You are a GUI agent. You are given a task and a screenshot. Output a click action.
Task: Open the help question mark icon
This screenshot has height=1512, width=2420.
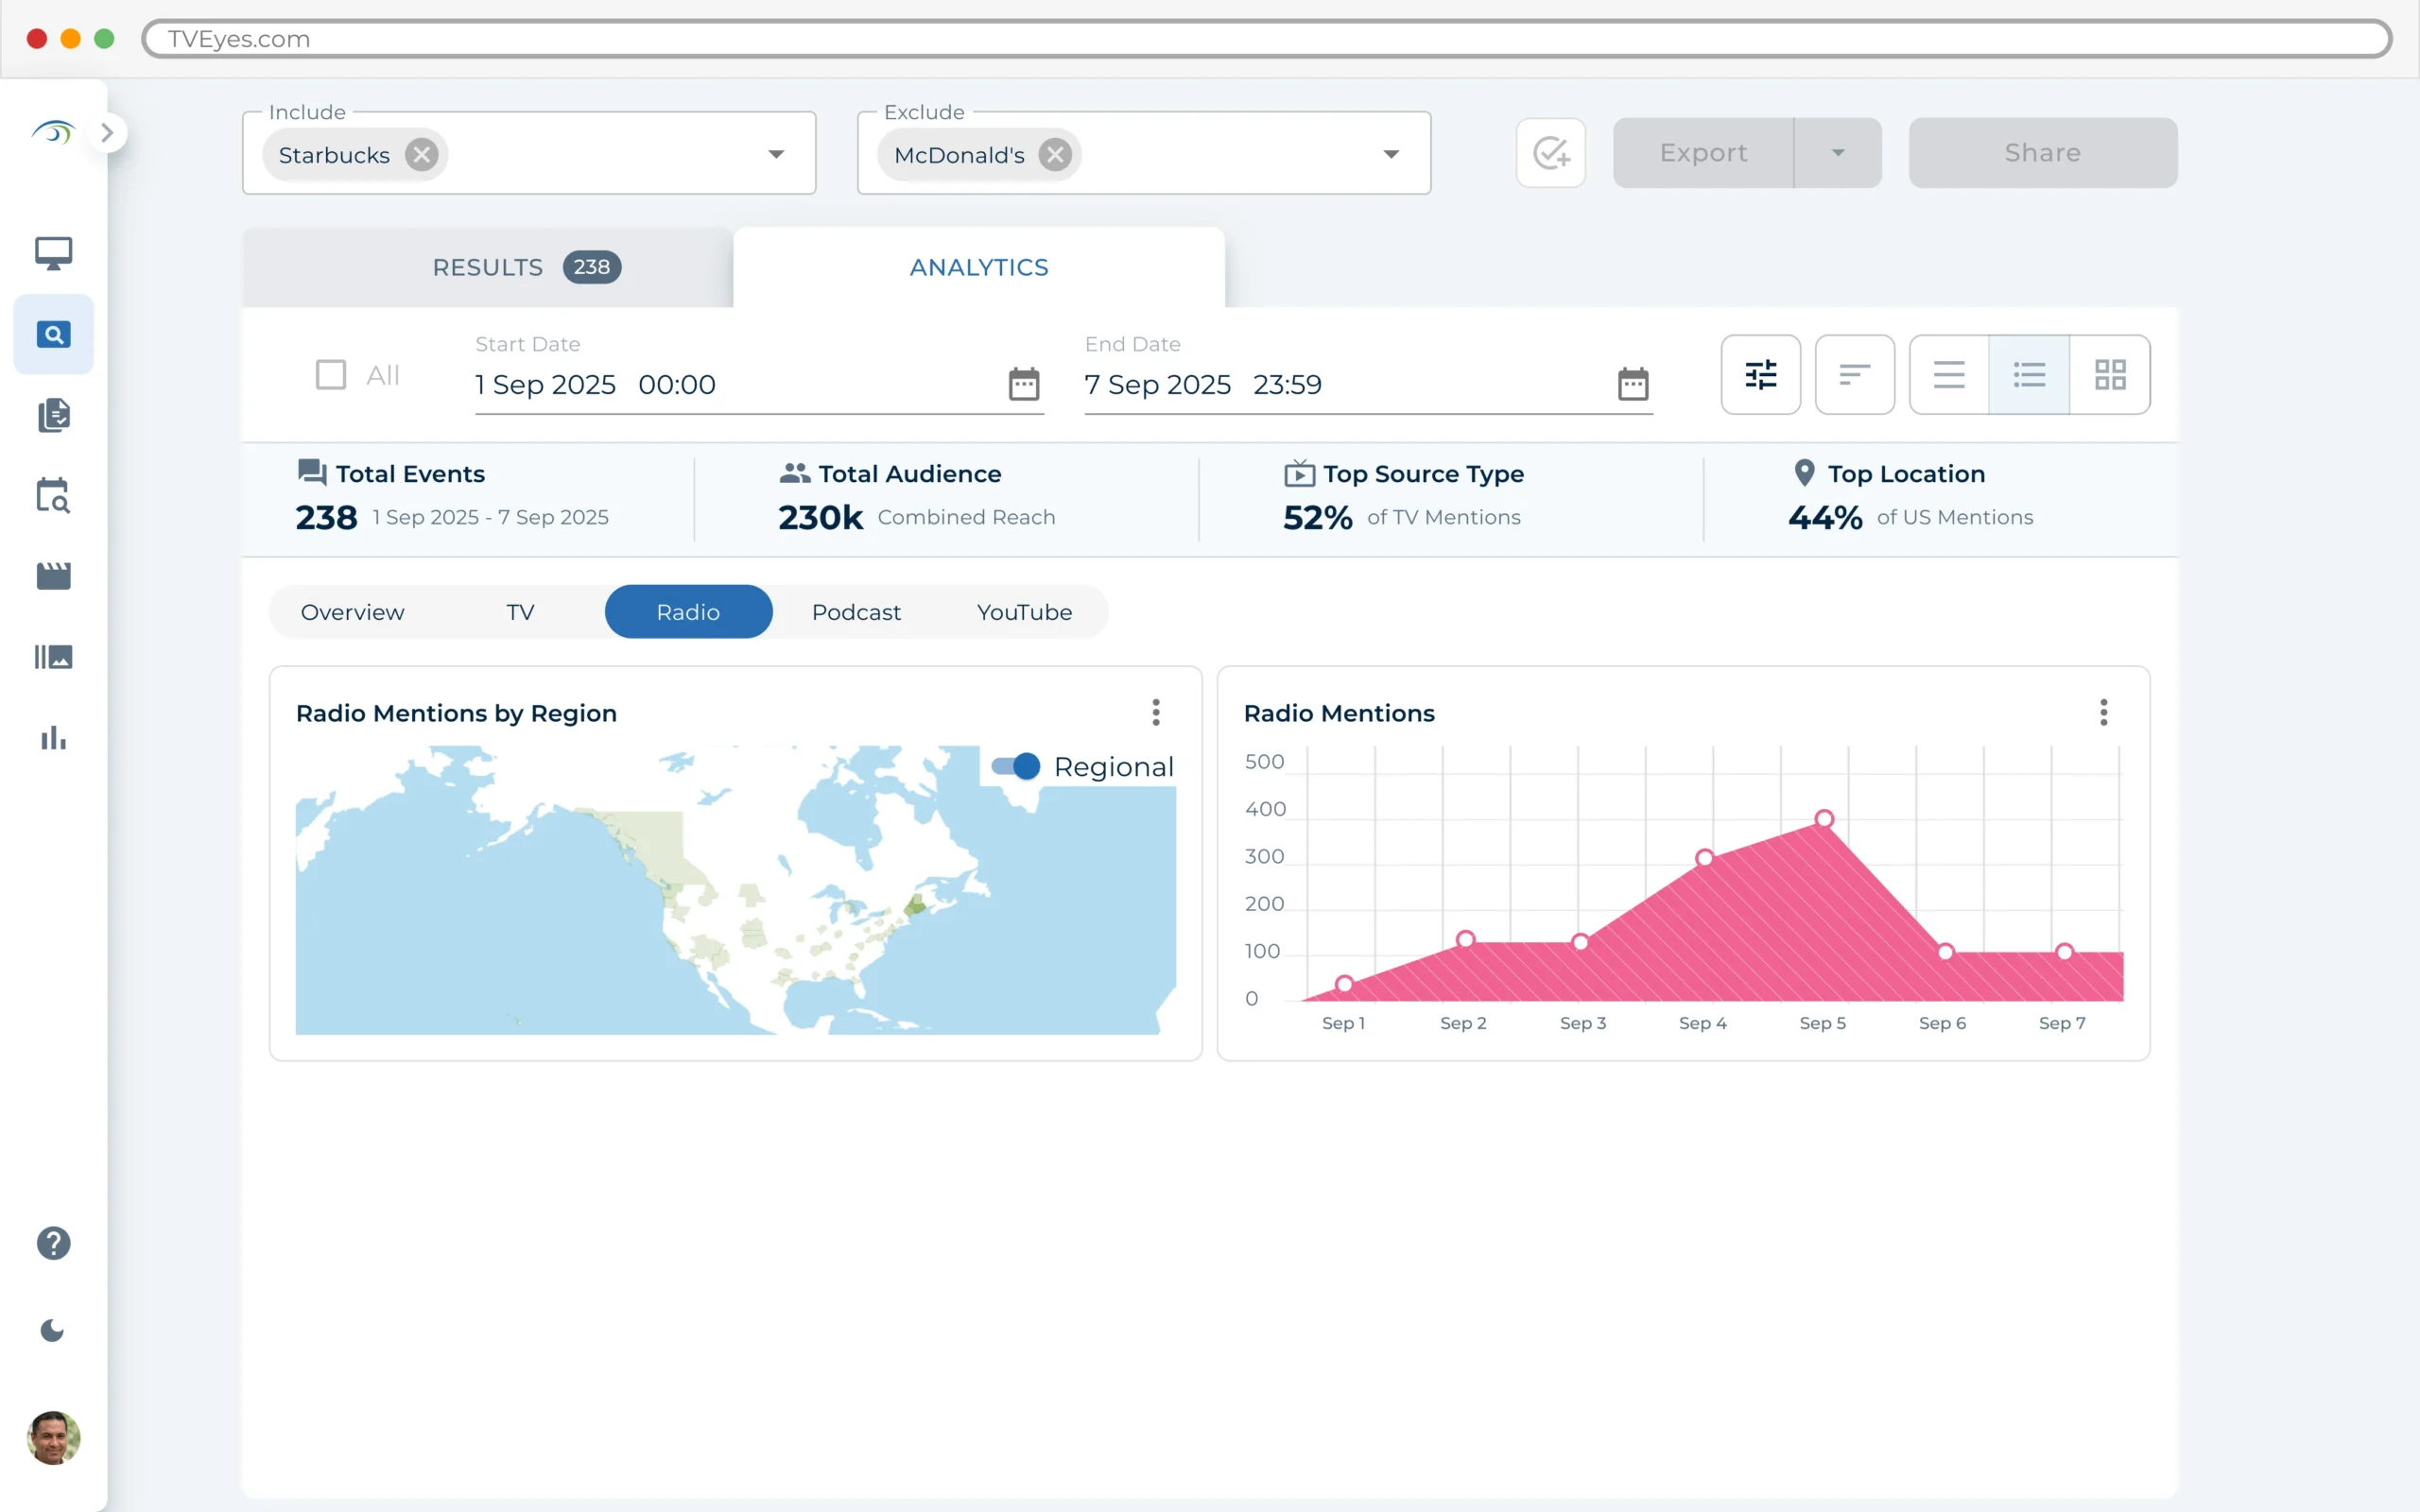point(53,1243)
